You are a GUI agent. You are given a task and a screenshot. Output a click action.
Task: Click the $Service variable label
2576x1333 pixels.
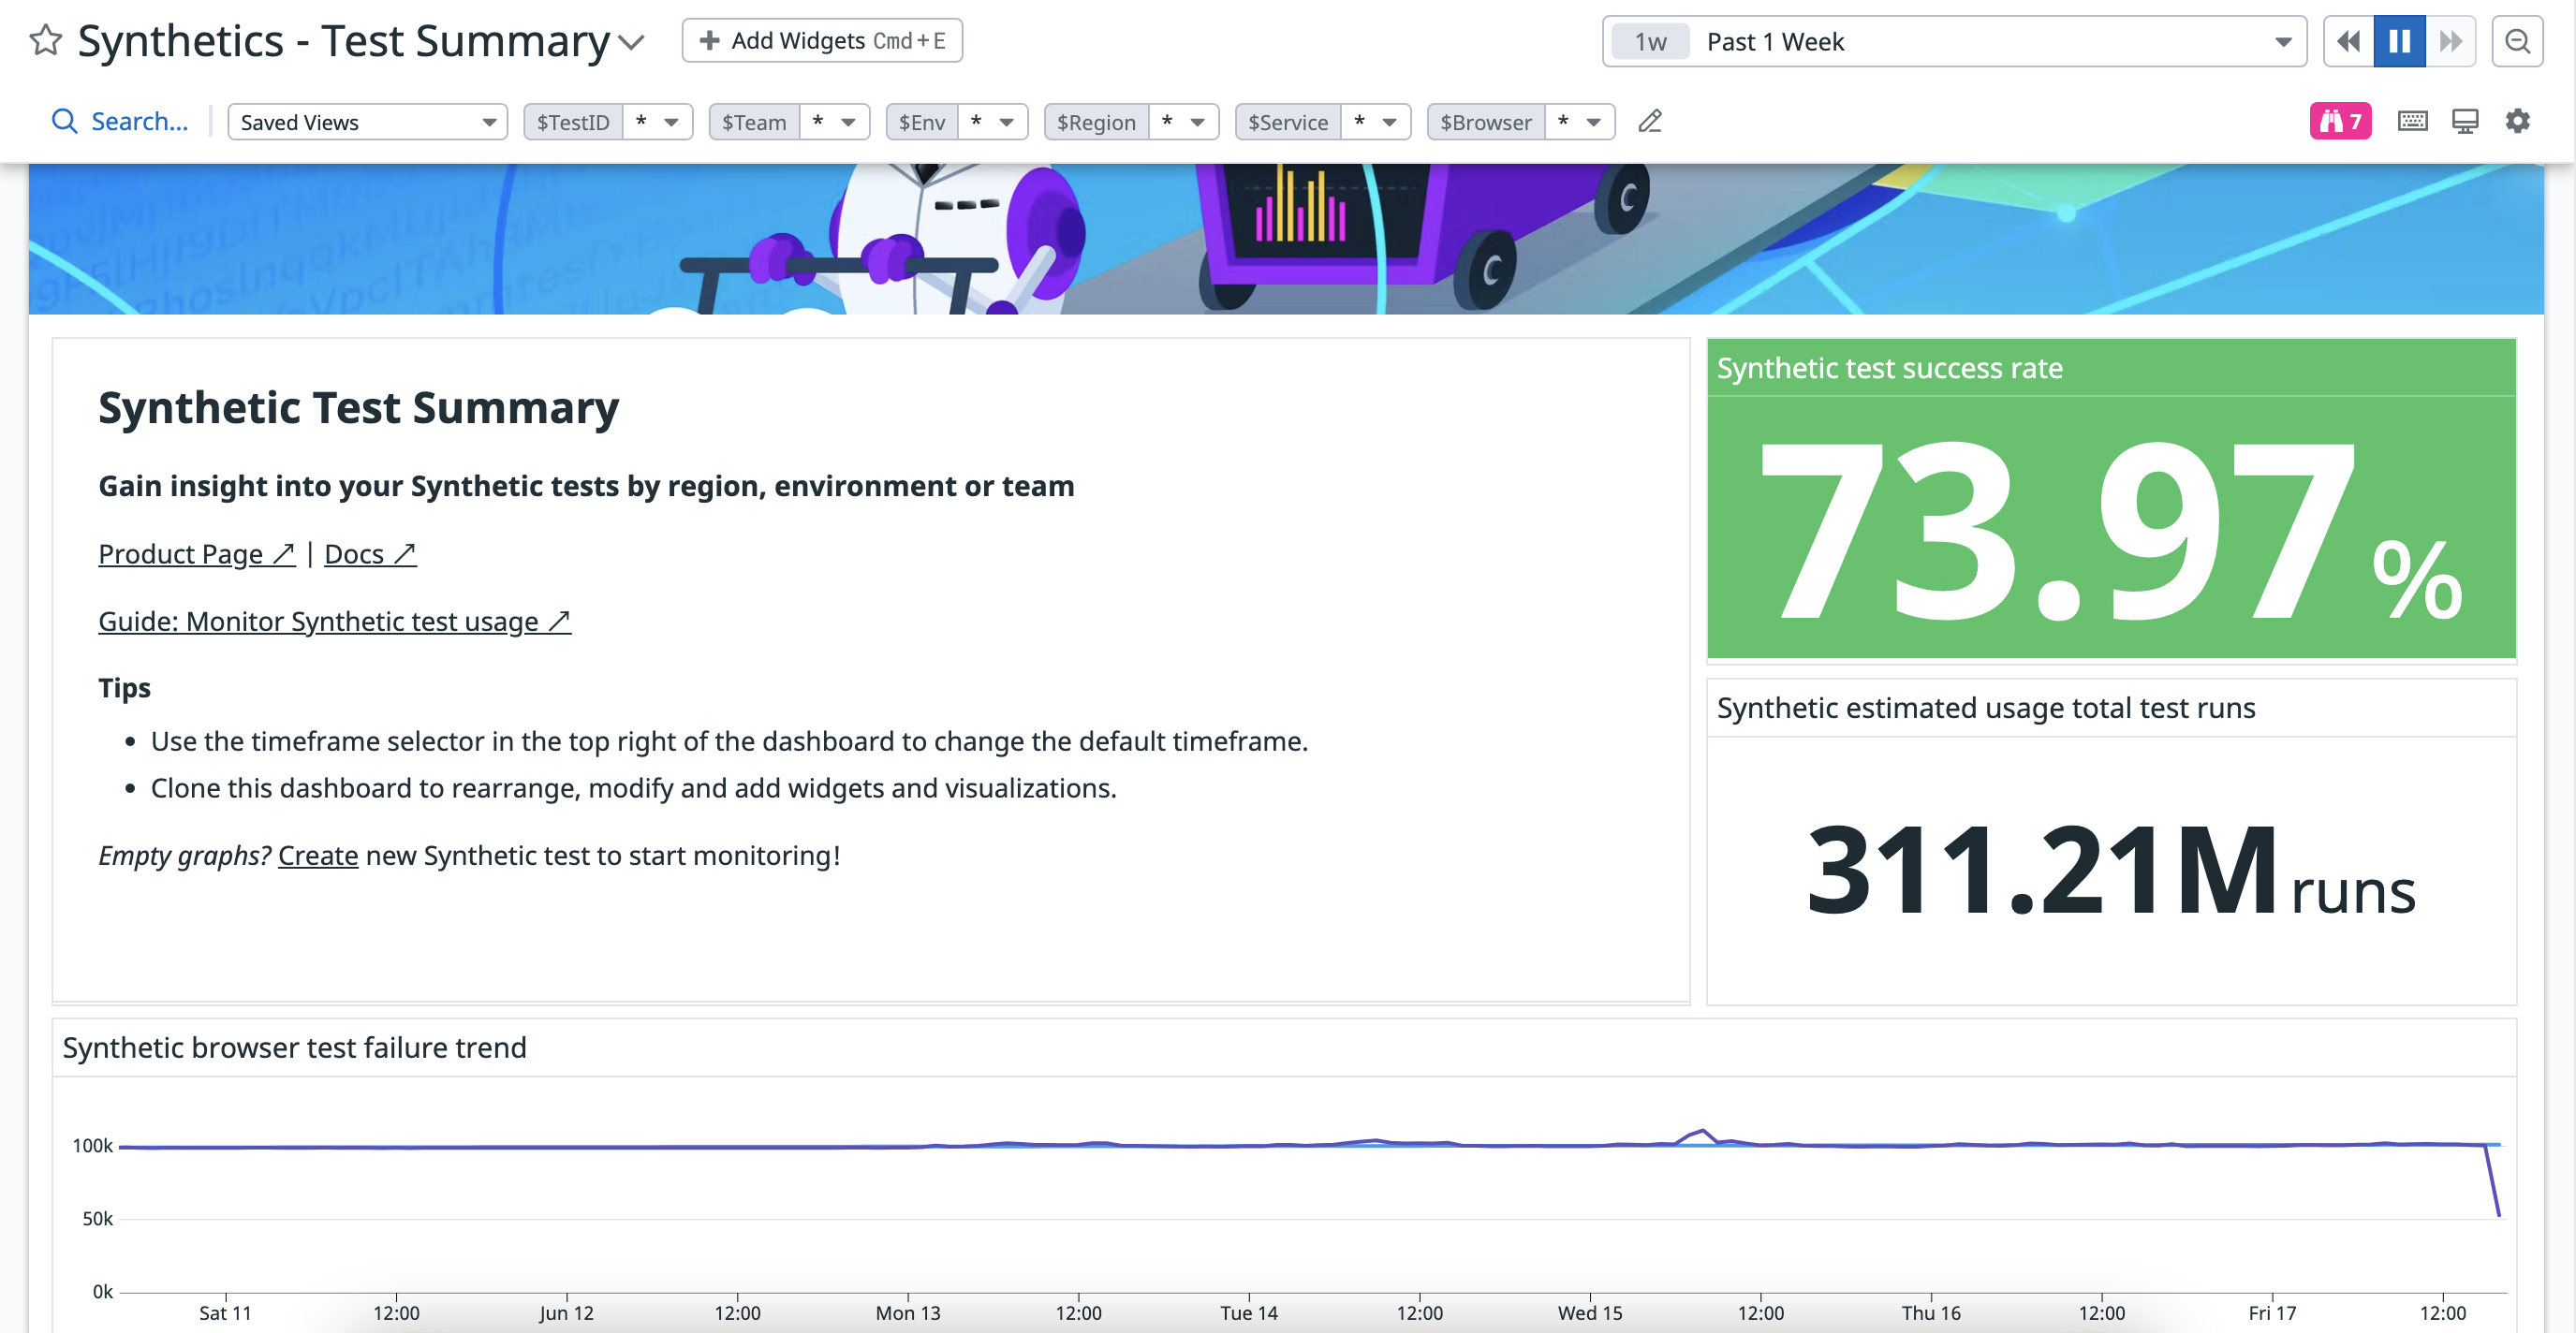(1288, 122)
